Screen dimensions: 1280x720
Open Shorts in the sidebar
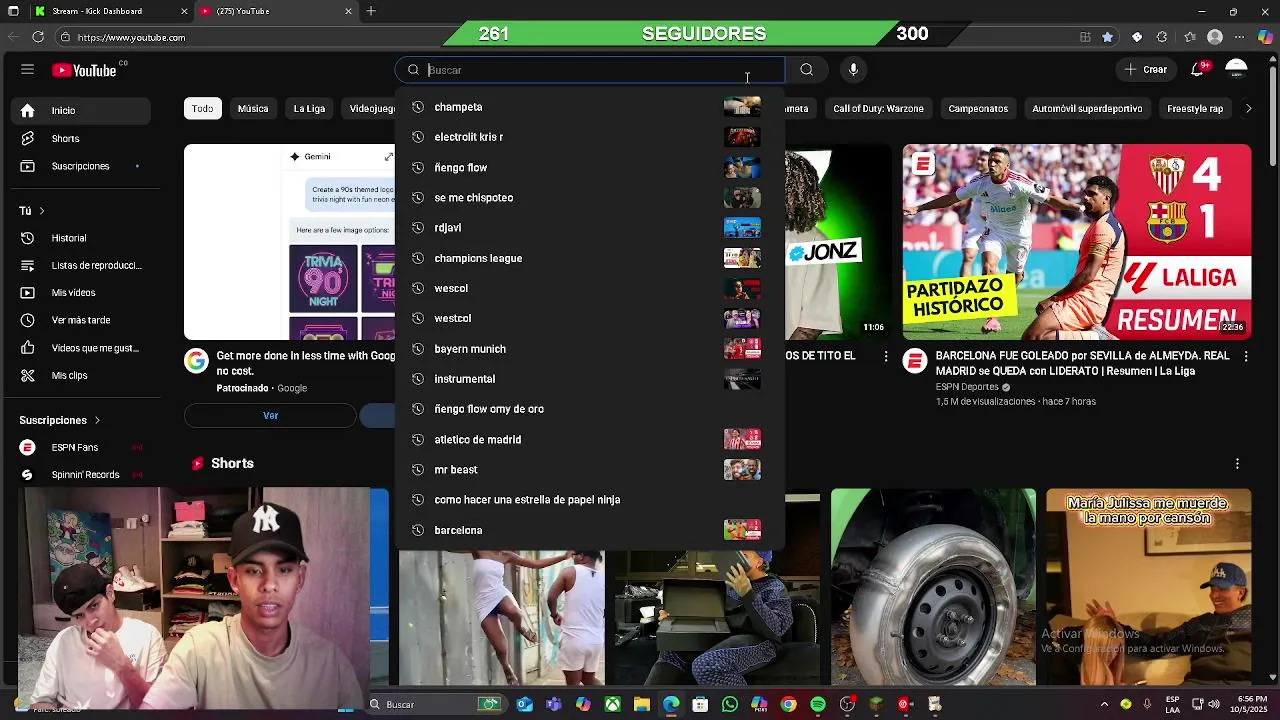tap(80, 138)
